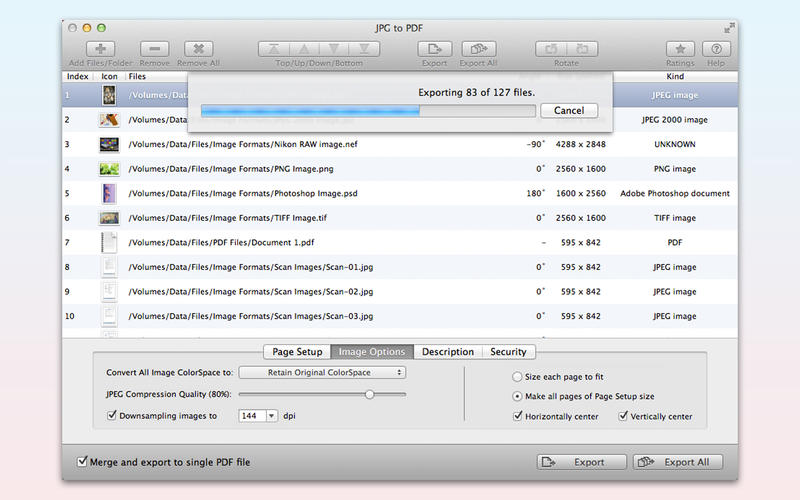Image resolution: width=800 pixels, height=500 pixels.
Task: Click the Add Files/Folder toolbar icon
Action: pos(100,49)
